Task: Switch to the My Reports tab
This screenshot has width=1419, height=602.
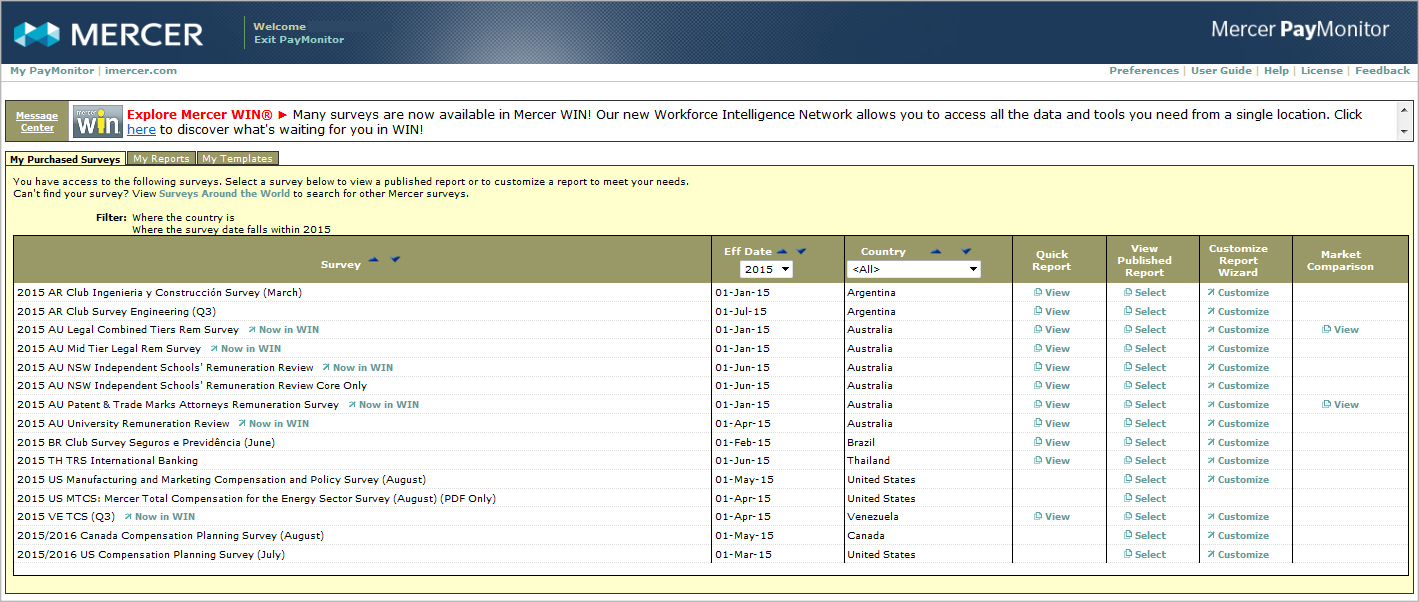Action: (161, 158)
